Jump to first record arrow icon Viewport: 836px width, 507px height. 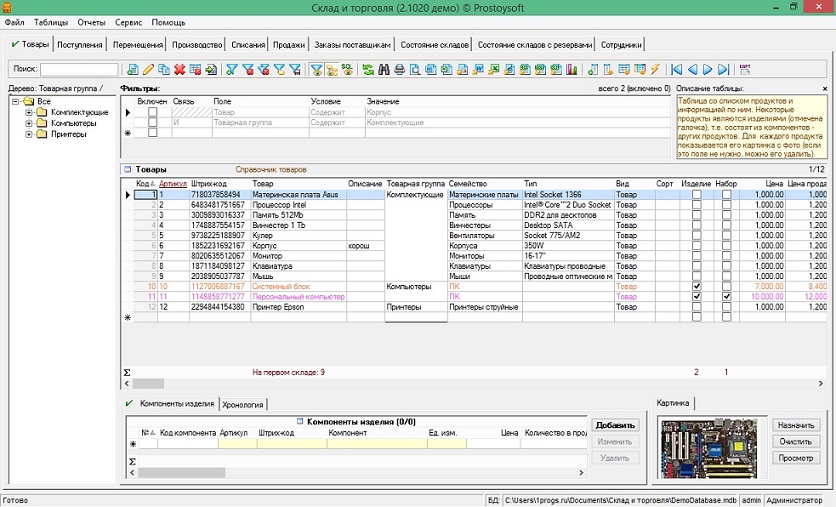tap(677, 70)
